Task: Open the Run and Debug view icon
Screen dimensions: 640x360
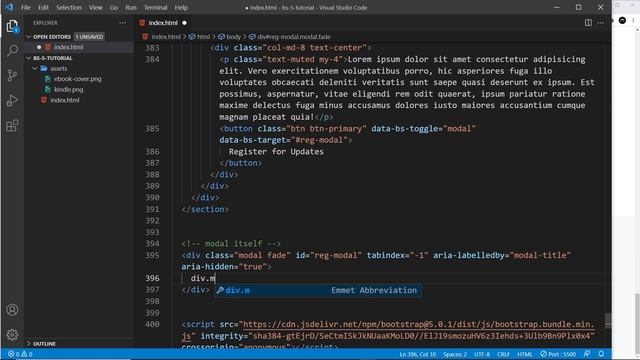Action: pos(12,100)
